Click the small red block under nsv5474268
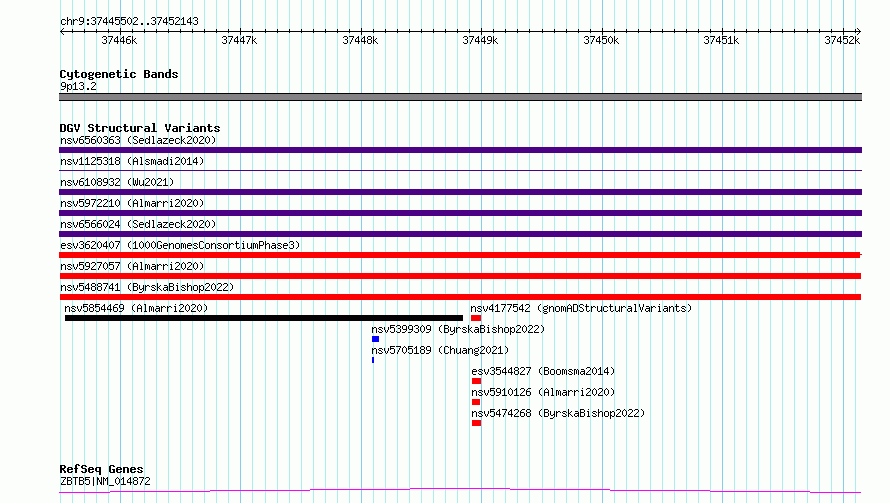 point(476,423)
